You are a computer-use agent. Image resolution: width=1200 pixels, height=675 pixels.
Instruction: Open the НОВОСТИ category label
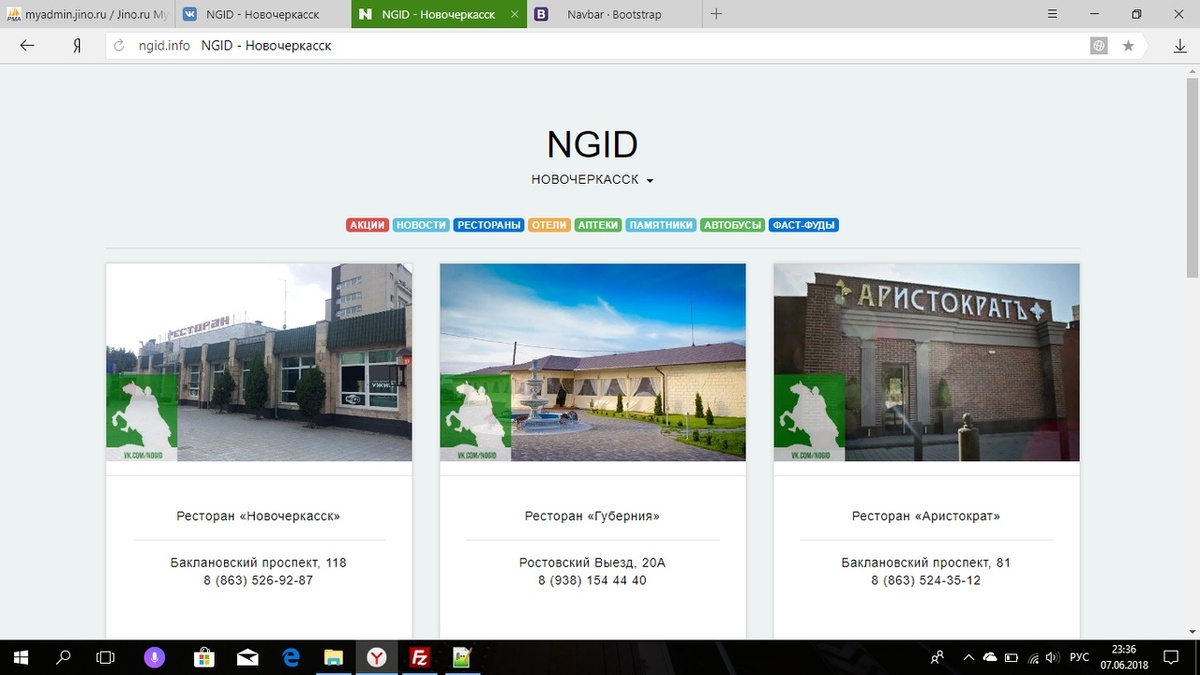coord(420,225)
